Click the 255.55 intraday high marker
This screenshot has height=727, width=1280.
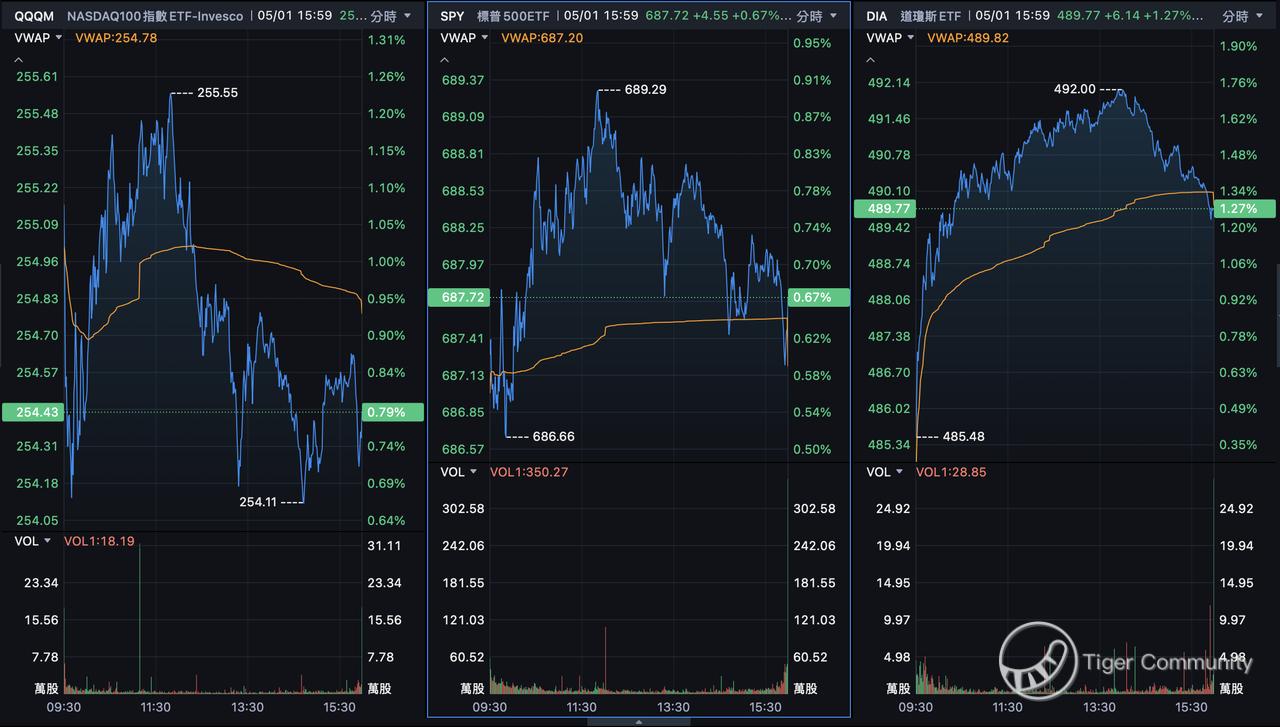[217, 92]
